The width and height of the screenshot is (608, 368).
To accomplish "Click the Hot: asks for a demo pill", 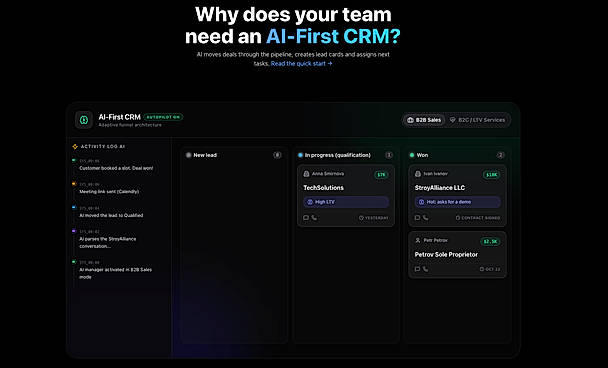I will click(x=458, y=202).
